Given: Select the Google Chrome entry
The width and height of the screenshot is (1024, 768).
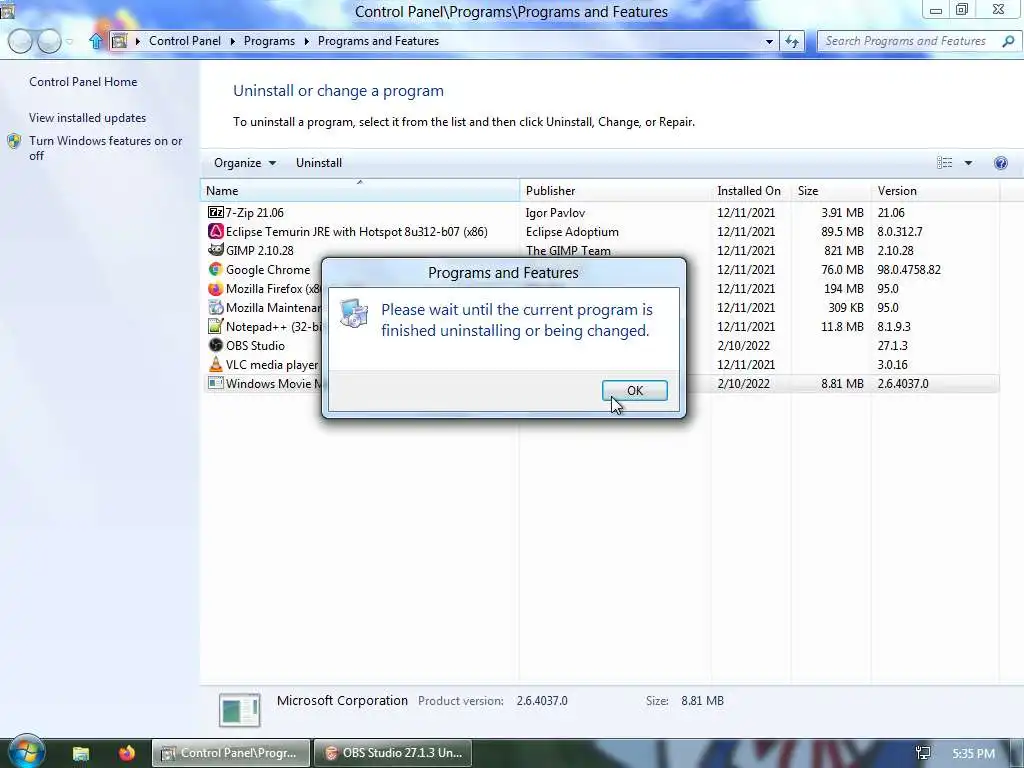Looking at the screenshot, I should click(268, 269).
